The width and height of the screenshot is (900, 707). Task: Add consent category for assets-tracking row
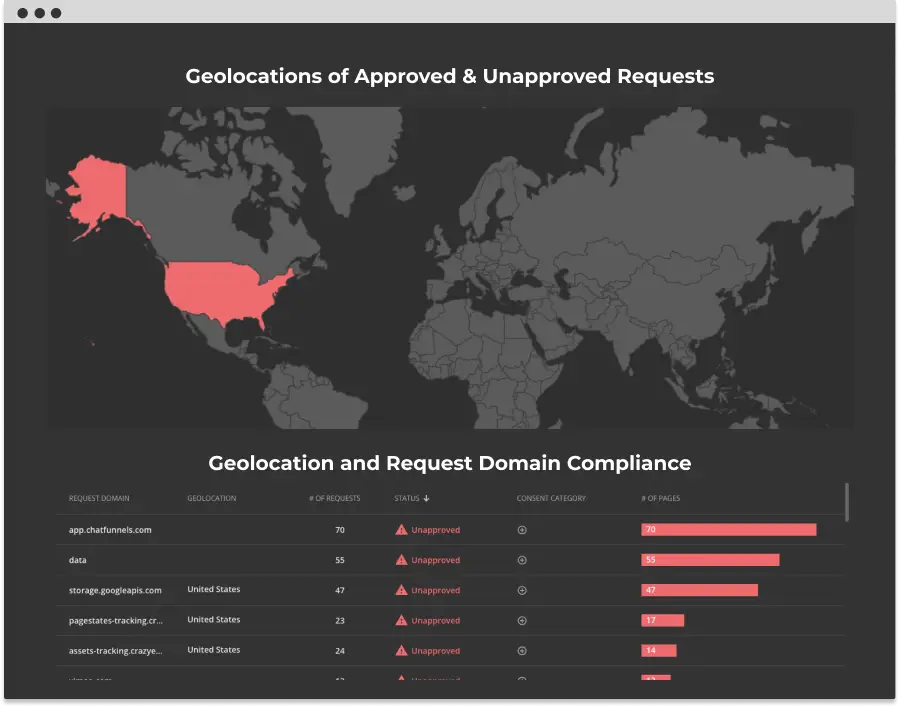pos(522,651)
